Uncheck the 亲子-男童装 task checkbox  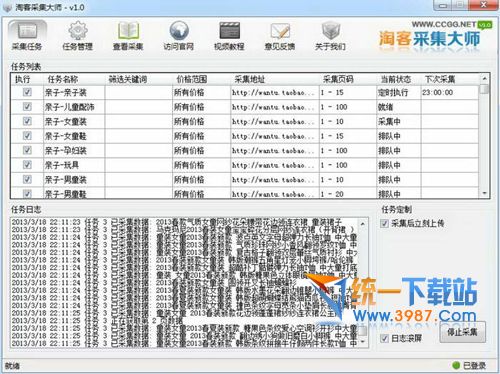tap(27, 179)
